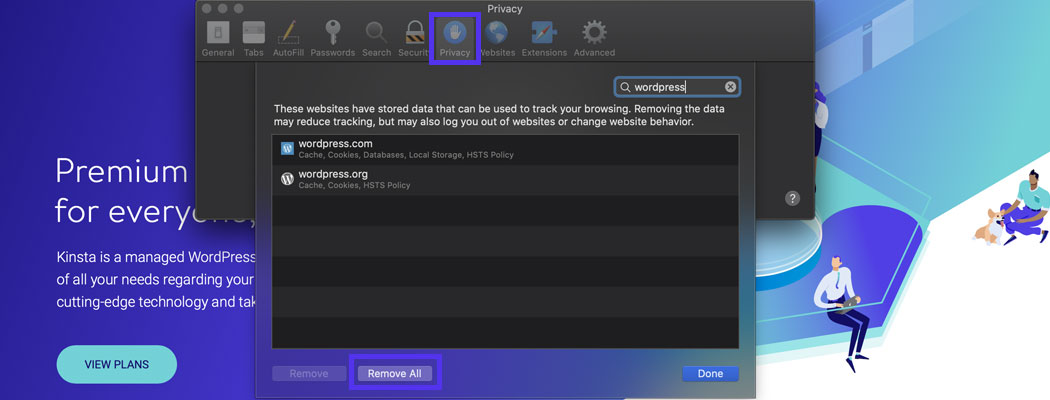This screenshot has height=400, width=1050.
Task: Open Websites globe preferences
Action: 497,38
